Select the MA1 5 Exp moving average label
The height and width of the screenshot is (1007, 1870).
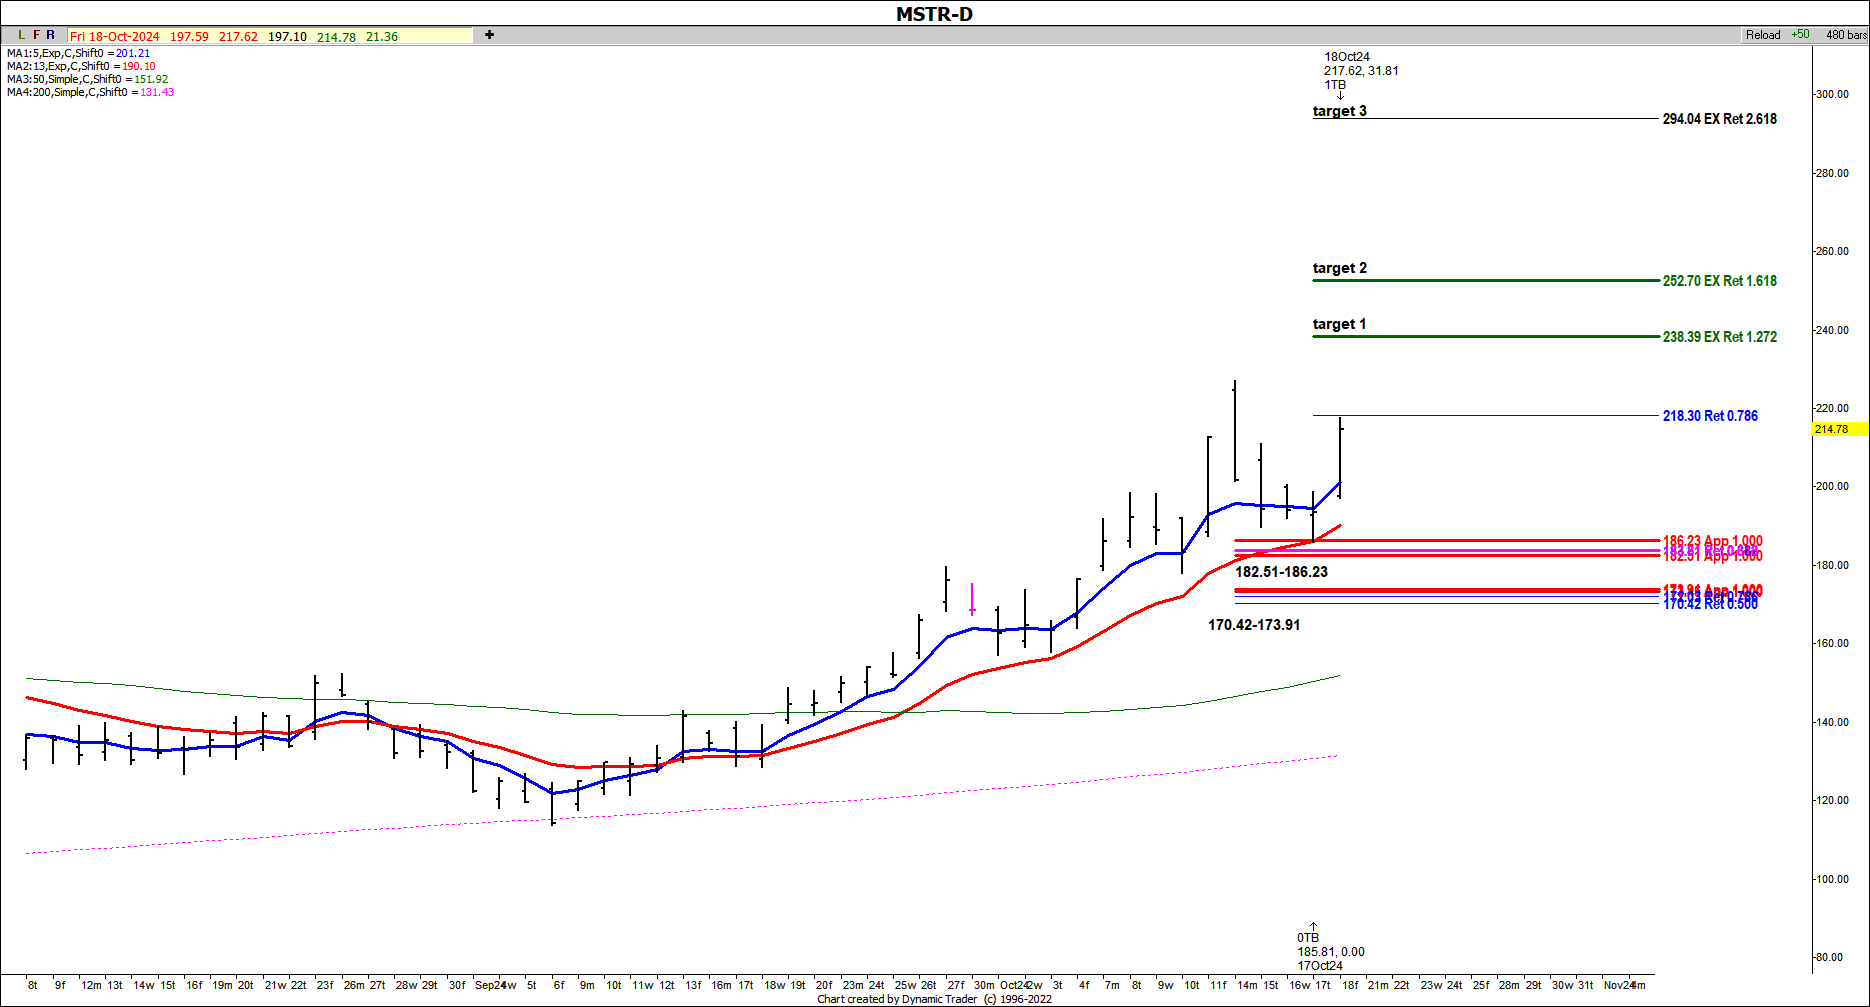(x=78, y=53)
